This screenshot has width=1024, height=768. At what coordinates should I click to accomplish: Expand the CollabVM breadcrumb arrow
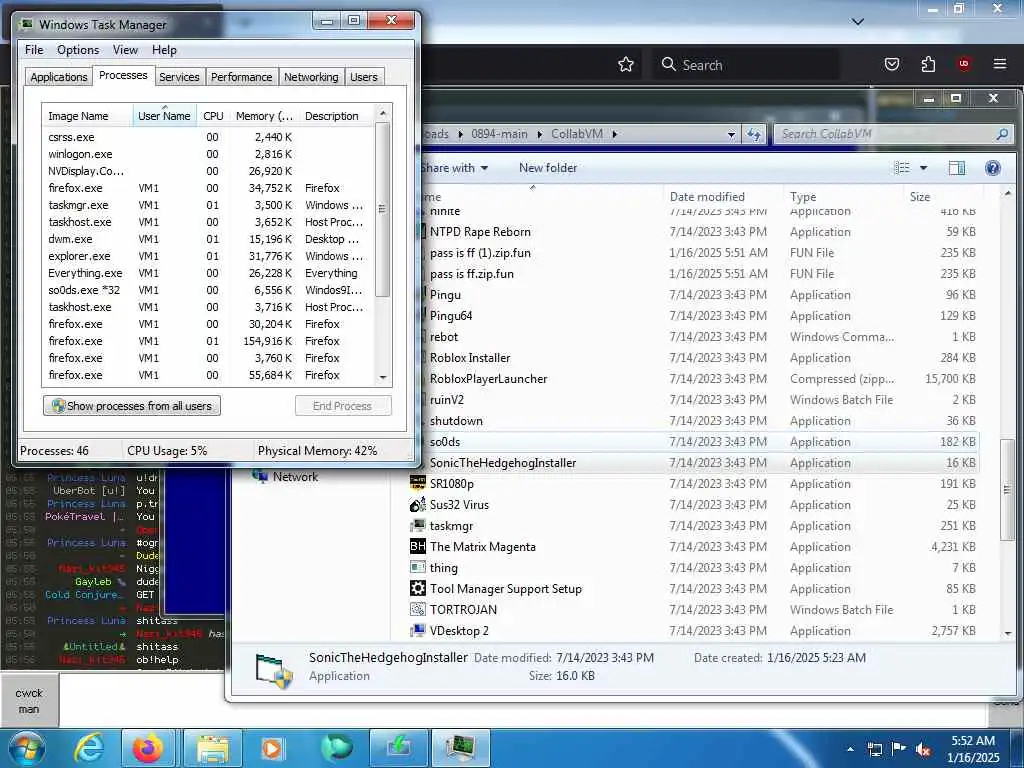615,134
